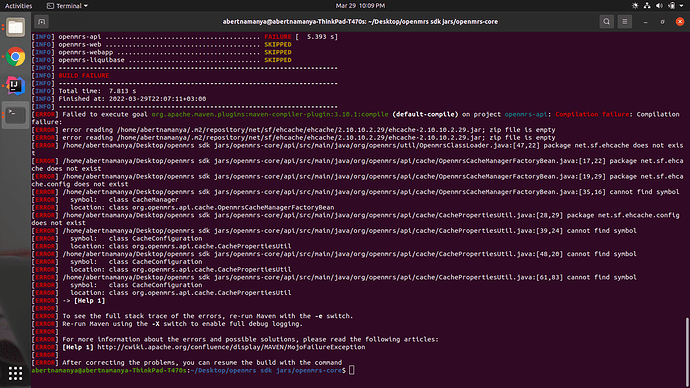Click the brightness indicator in the top bar

pyautogui.click(x=635, y=6)
